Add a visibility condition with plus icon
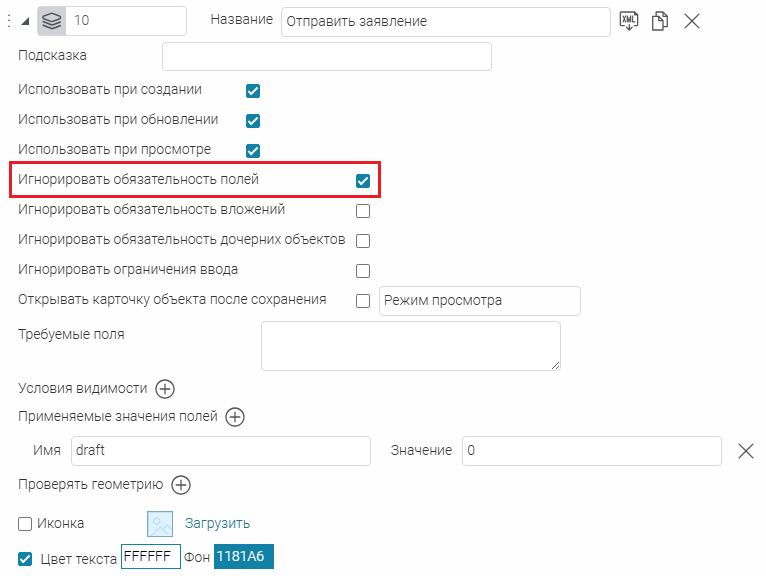 point(165,389)
